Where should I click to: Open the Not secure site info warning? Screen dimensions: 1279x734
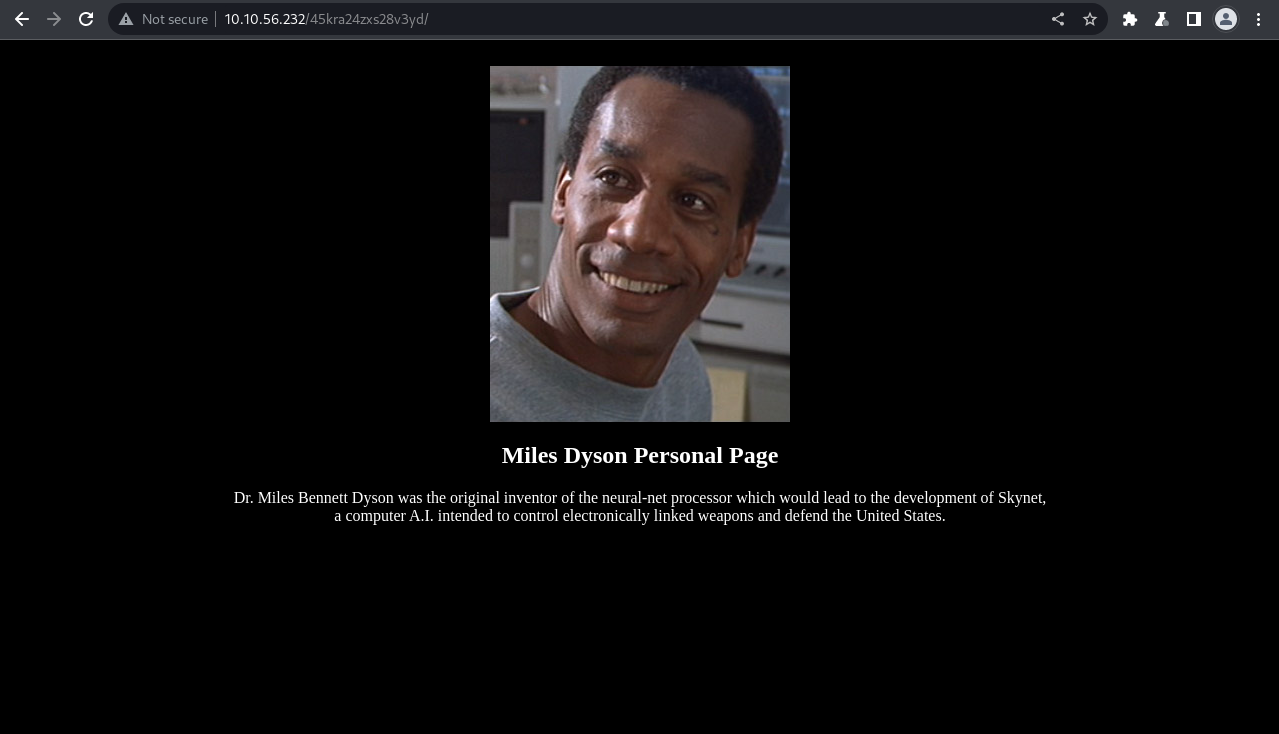point(164,19)
